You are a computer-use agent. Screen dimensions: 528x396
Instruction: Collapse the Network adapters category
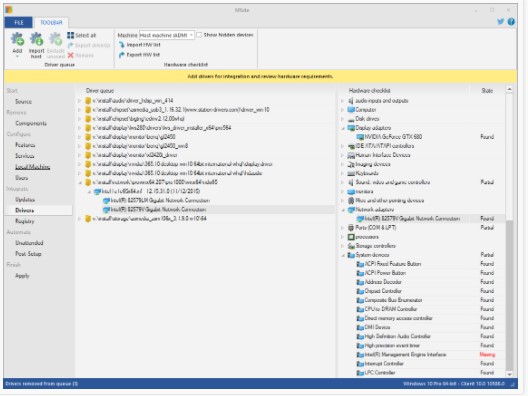[x=343, y=210]
